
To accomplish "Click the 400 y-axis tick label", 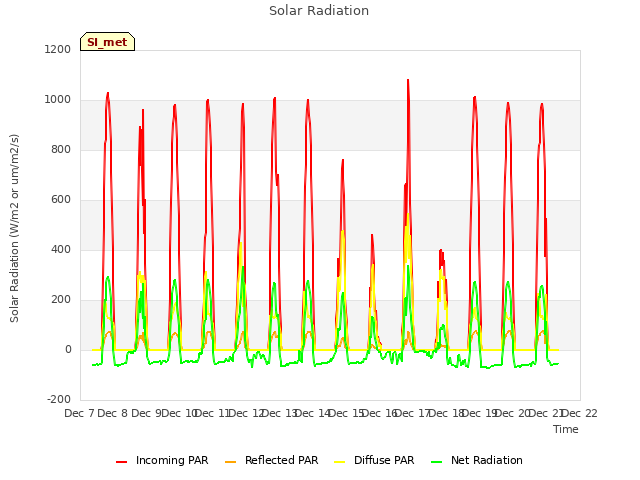I will tap(61, 249).
